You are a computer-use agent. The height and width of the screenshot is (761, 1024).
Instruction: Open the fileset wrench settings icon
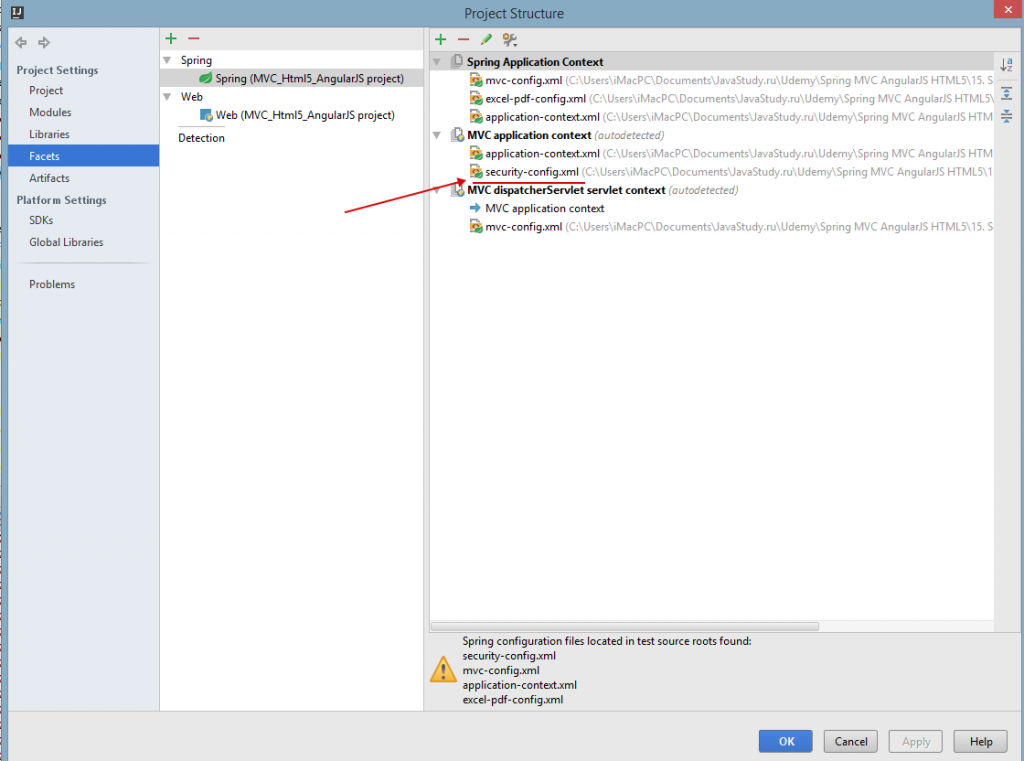click(510, 40)
